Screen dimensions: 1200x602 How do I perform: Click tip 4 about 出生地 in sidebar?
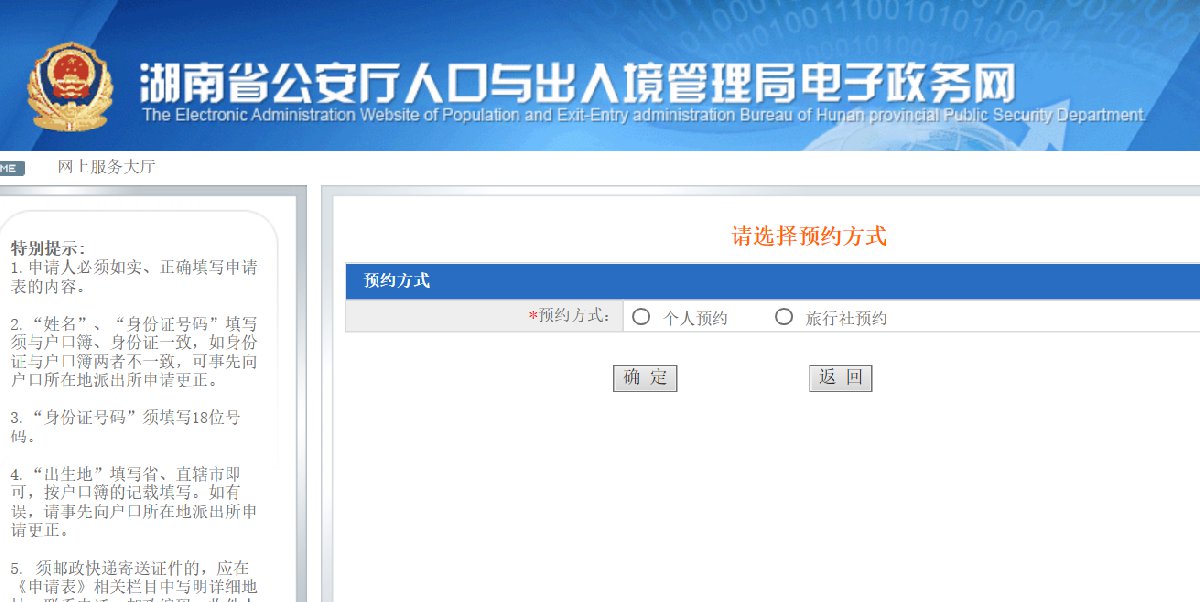click(134, 501)
